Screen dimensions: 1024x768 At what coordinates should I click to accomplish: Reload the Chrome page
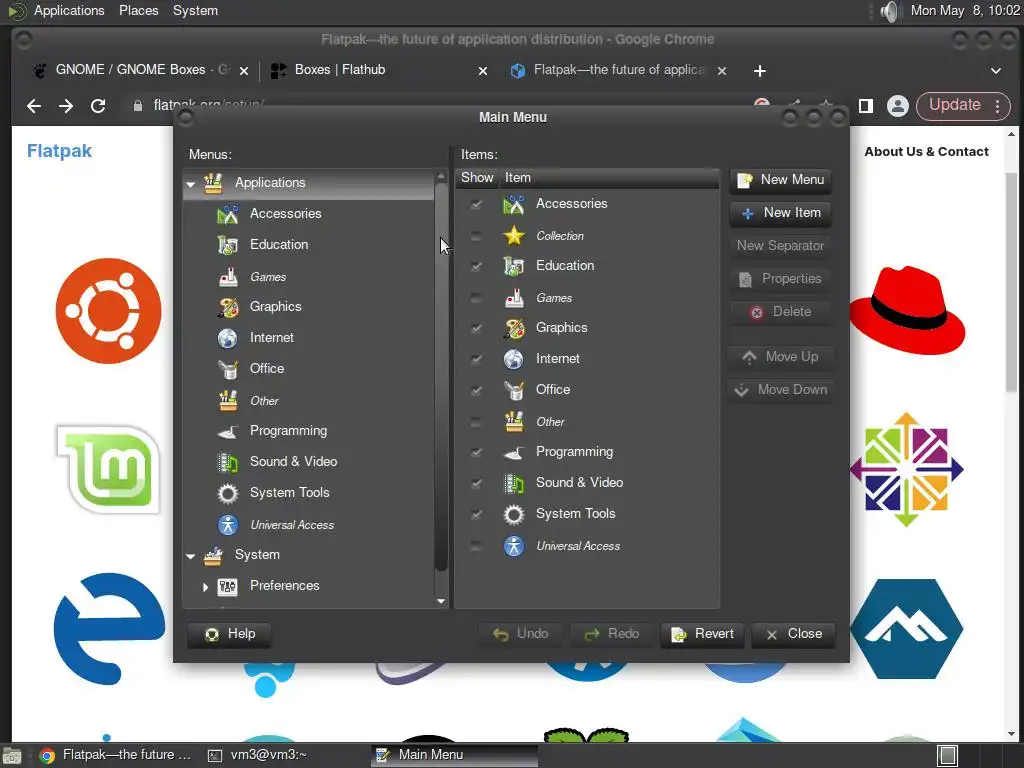tap(98, 106)
